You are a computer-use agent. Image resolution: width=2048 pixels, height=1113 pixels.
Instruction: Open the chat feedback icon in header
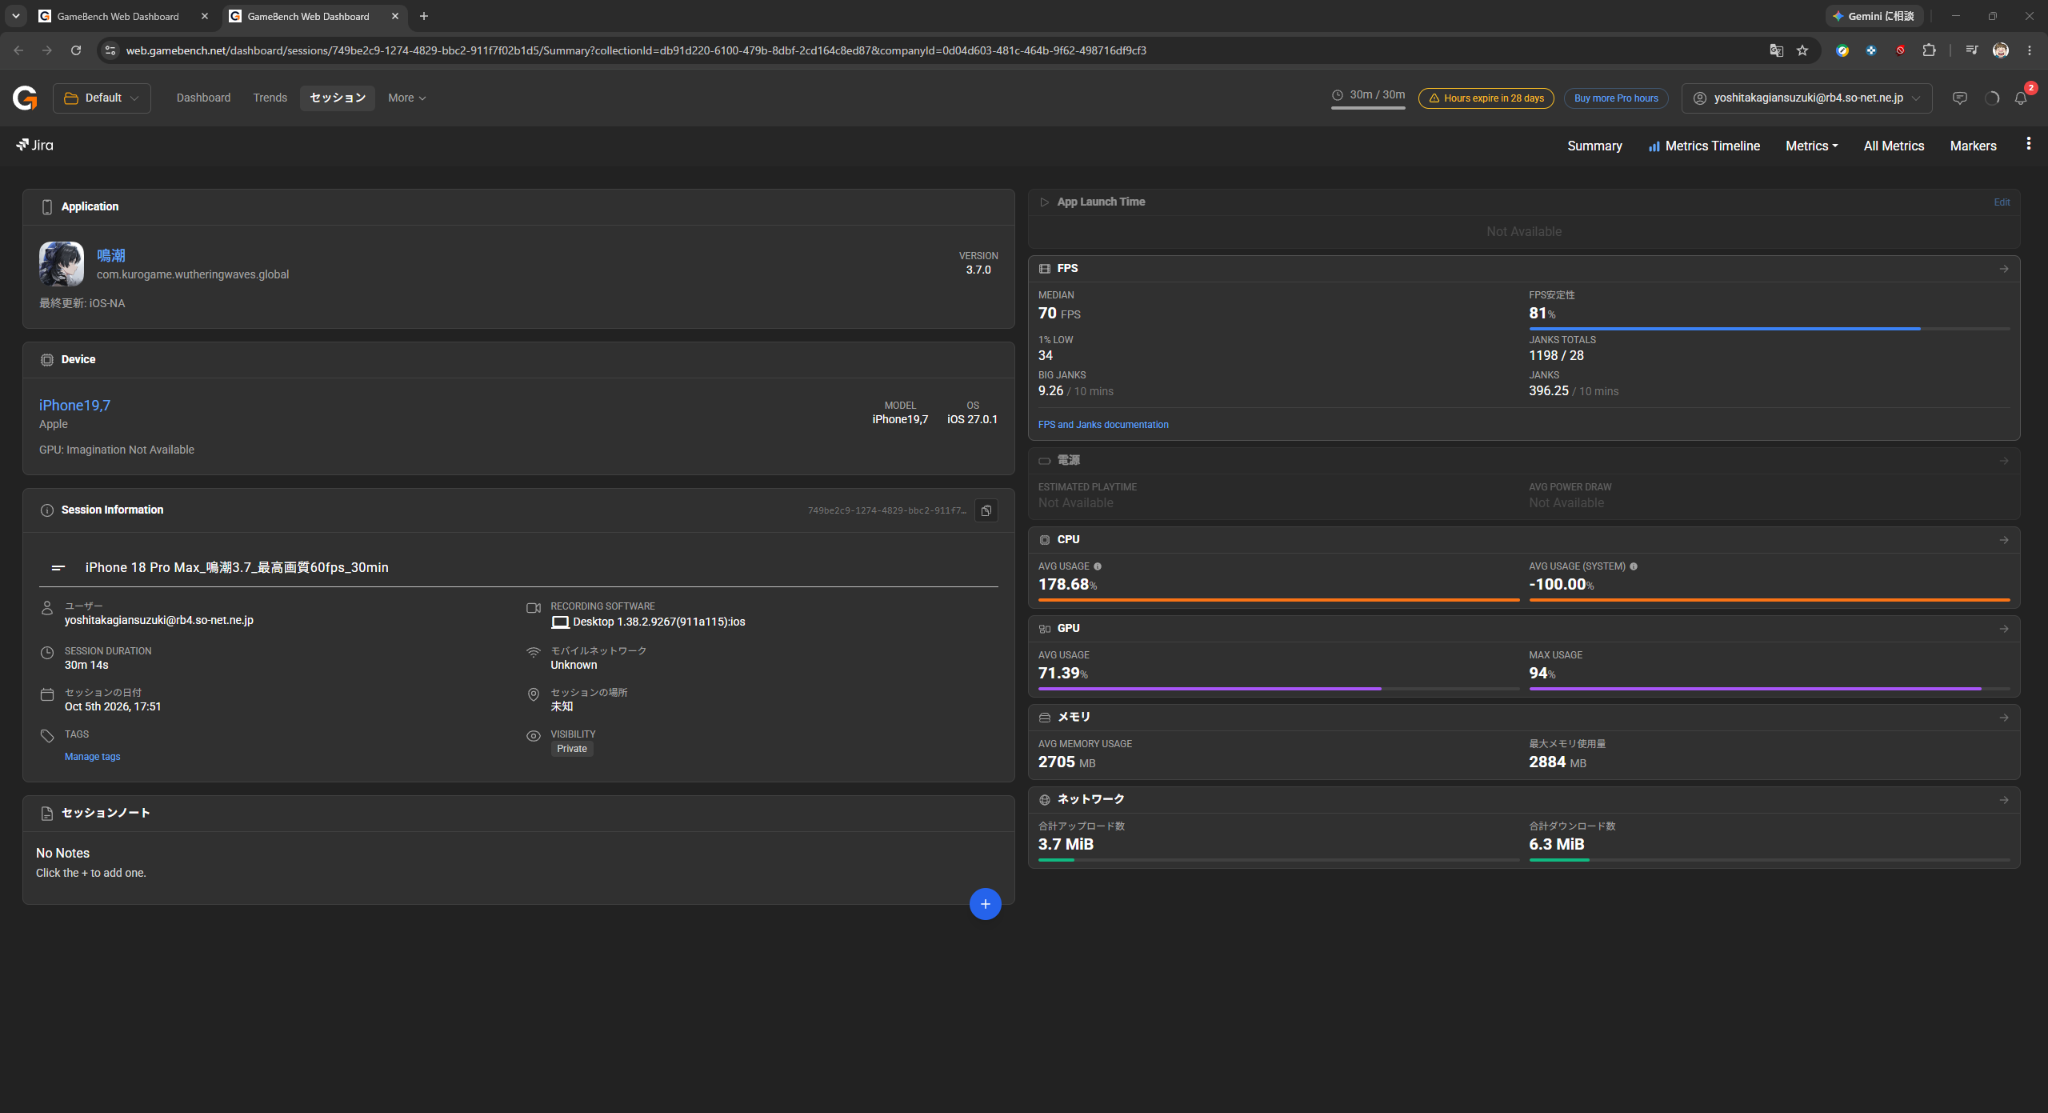click(1960, 98)
